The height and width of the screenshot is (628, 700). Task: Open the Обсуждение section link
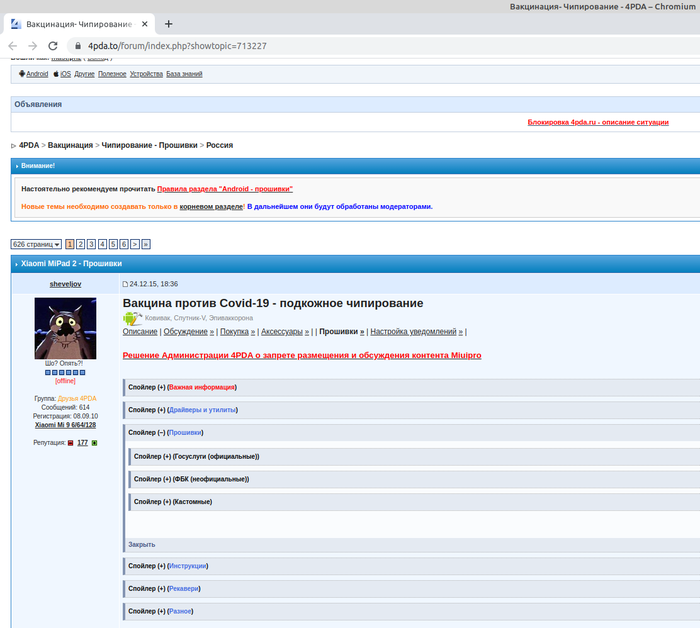tap(185, 331)
